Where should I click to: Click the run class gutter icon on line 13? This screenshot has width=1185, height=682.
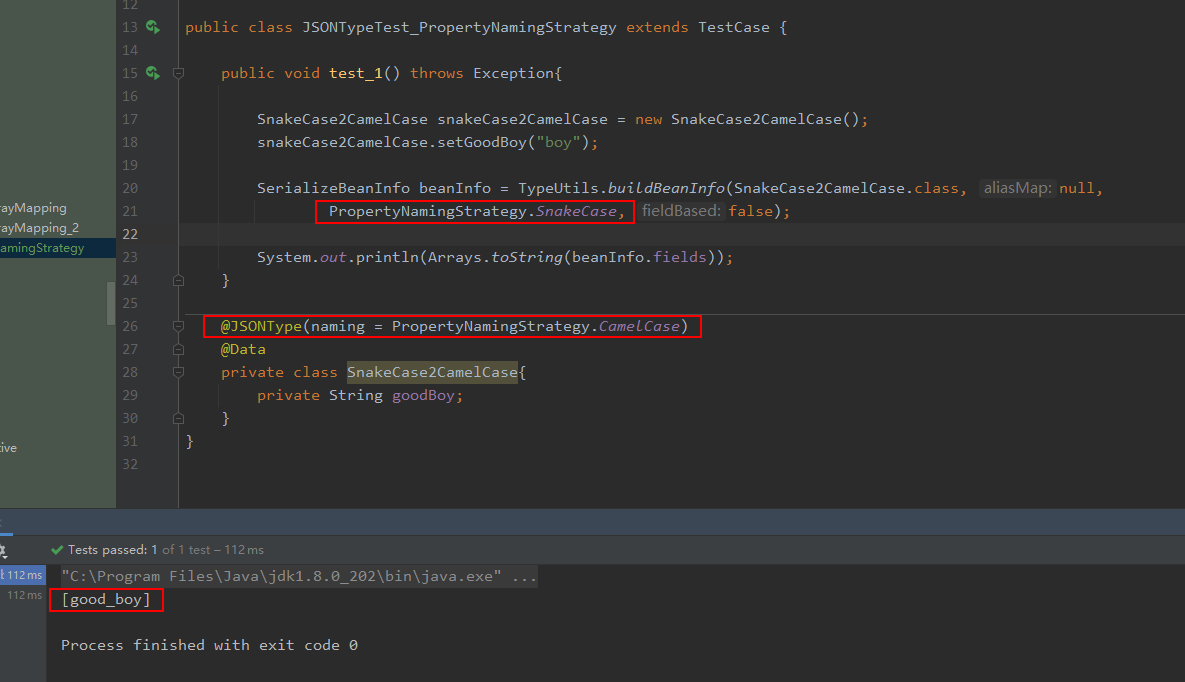click(153, 27)
